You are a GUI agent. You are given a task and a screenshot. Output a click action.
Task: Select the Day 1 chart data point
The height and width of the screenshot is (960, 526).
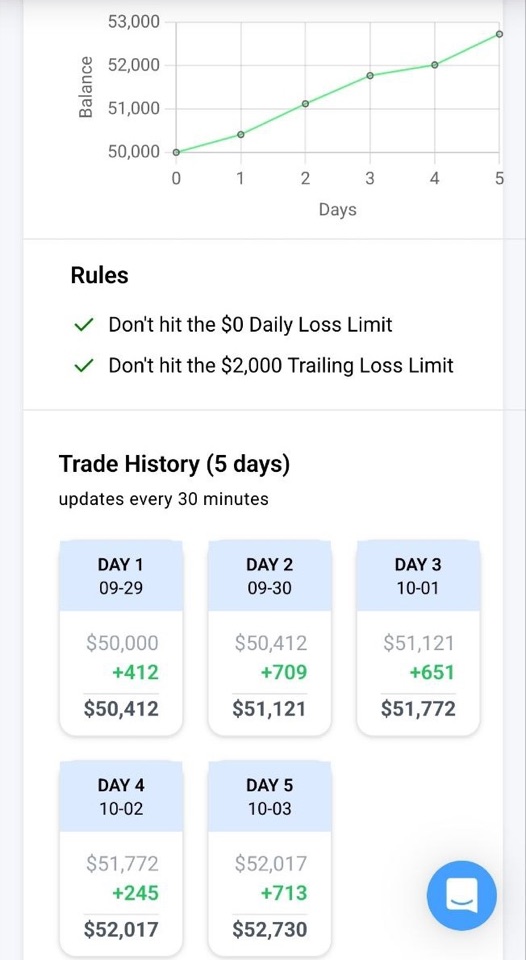pyautogui.click(x=241, y=134)
